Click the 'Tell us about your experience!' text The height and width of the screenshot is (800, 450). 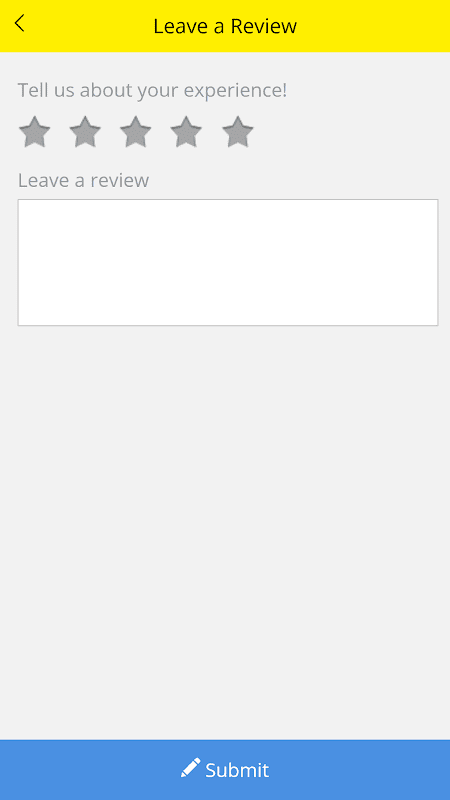(153, 91)
